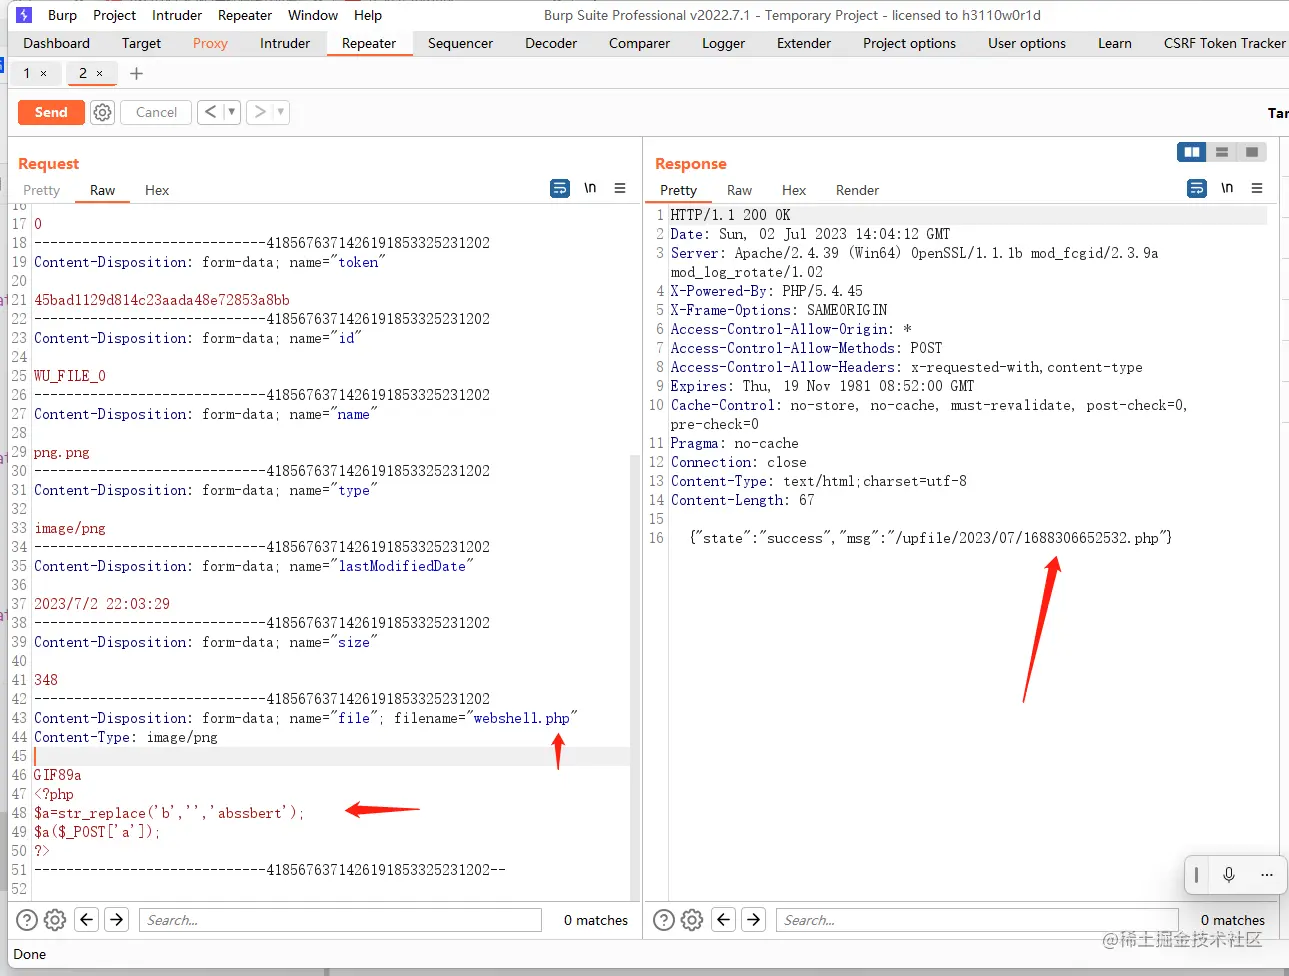Open the CSRF Token Tracker tab
The width and height of the screenshot is (1289, 976).
[1224, 43]
